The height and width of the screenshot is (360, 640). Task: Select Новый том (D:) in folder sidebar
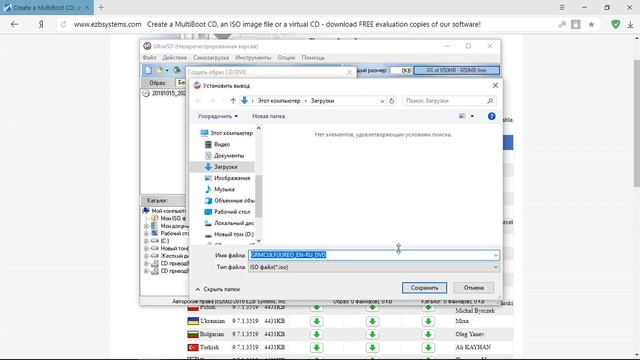coord(233,234)
